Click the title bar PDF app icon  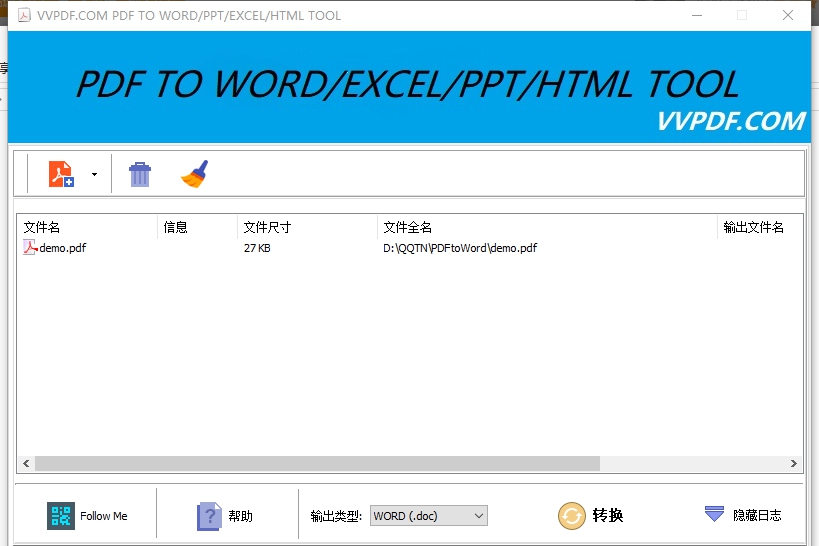point(24,15)
